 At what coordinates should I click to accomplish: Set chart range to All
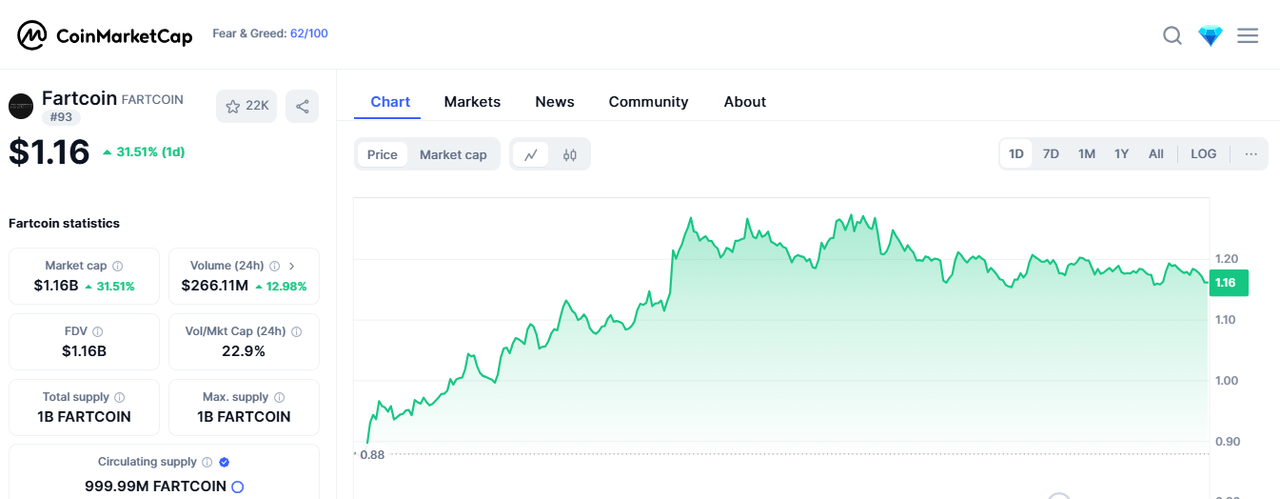coord(1156,154)
